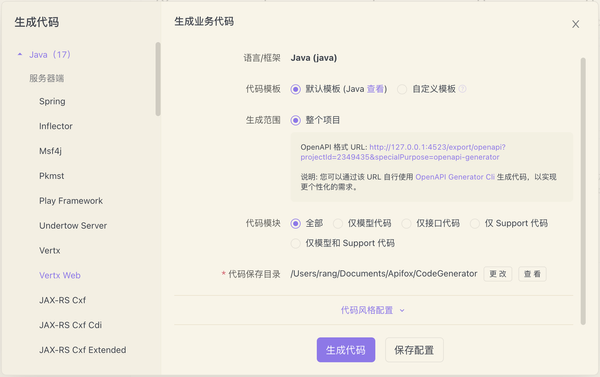The width and height of the screenshot is (600, 377).
Task: Select Undertow Server in sidebar
Action: (73, 226)
